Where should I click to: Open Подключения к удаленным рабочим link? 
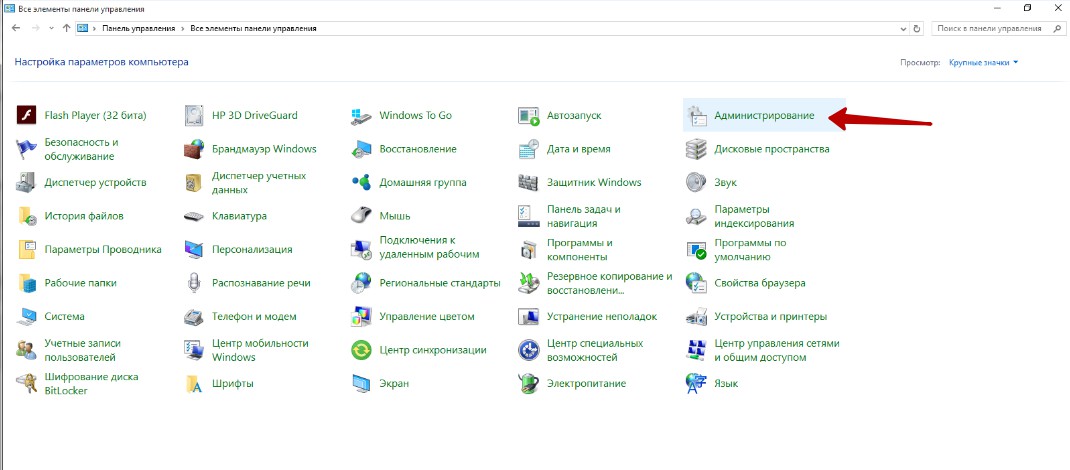tap(429, 248)
